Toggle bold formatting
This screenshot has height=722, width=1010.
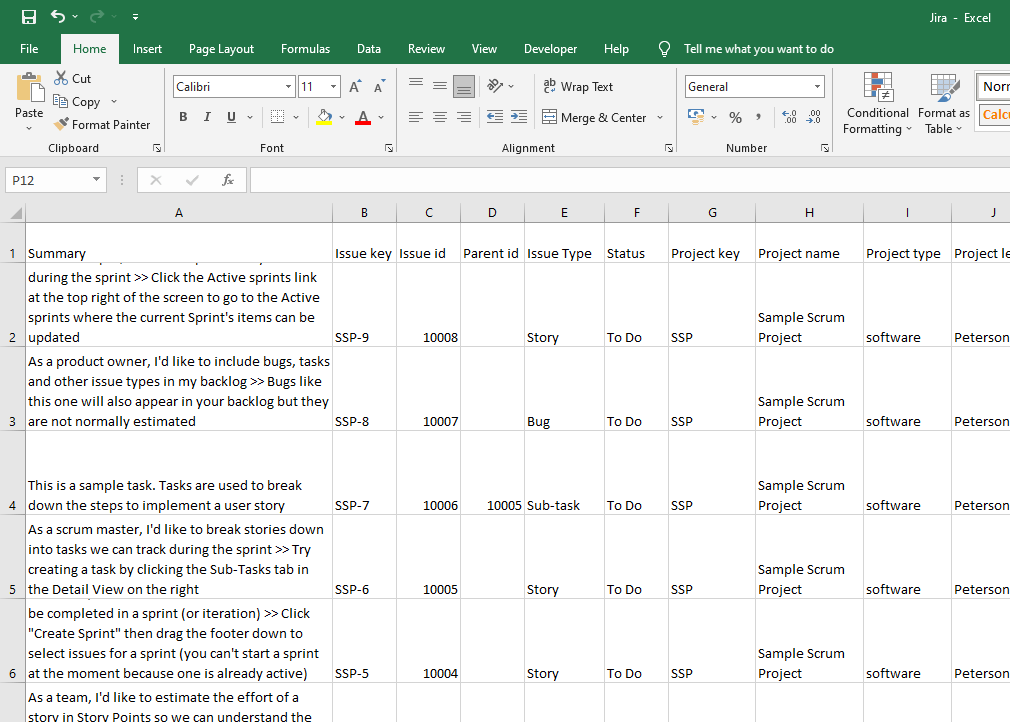(x=184, y=117)
